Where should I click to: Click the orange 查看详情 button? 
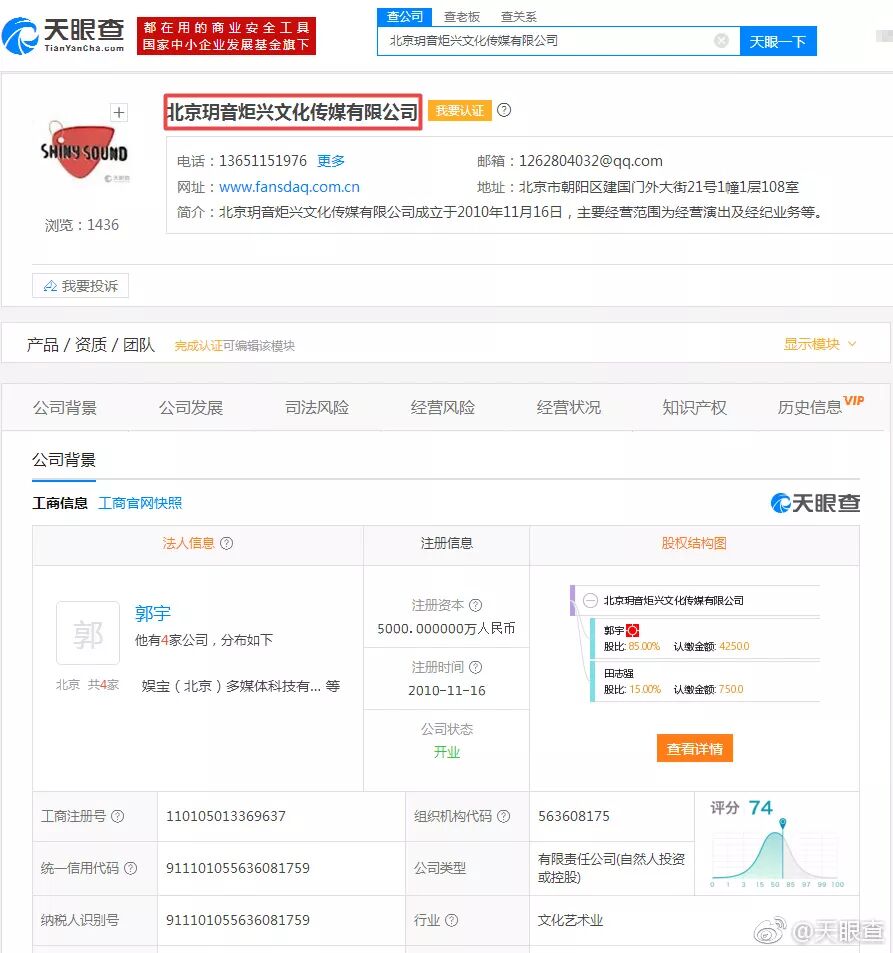tap(695, 748)
